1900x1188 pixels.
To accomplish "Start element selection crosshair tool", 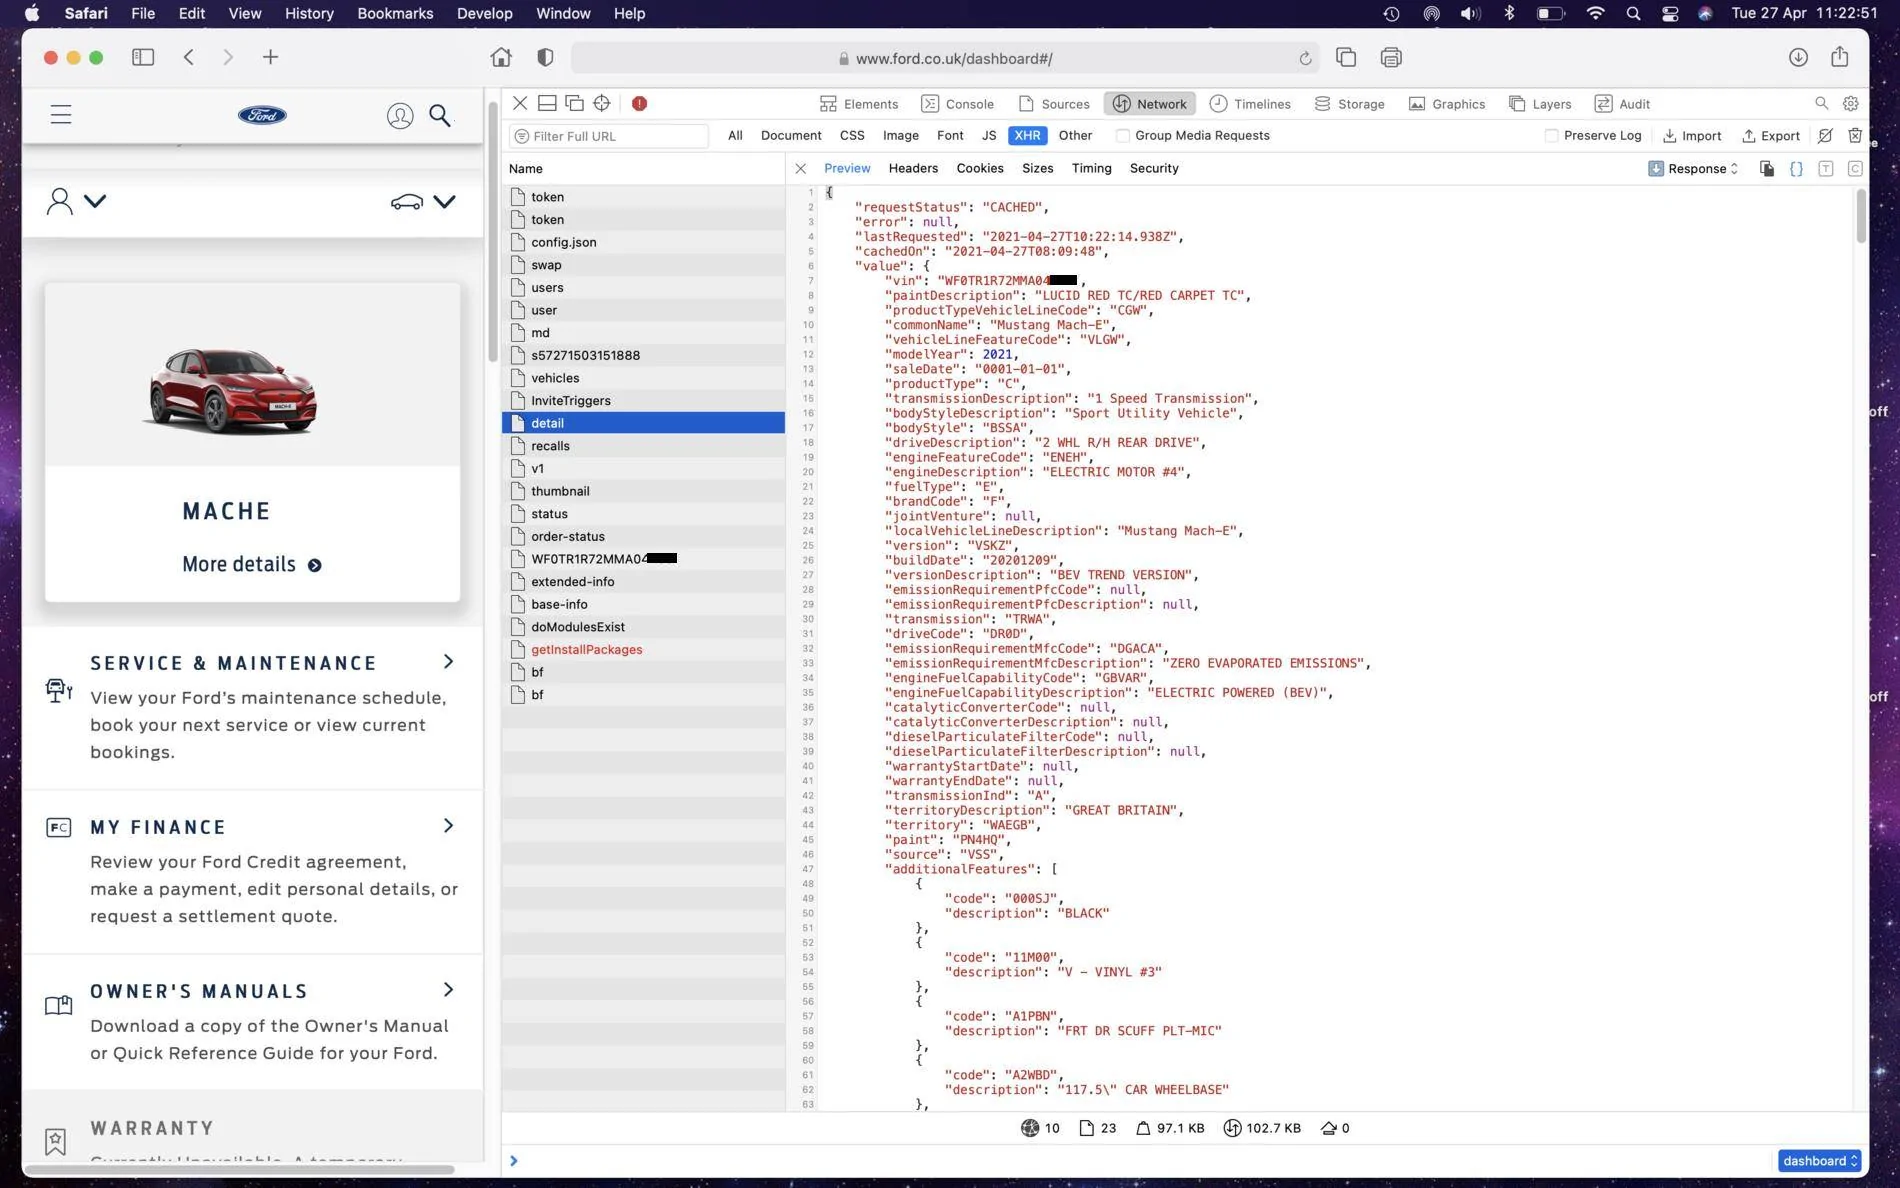I will tap(602, 103).
